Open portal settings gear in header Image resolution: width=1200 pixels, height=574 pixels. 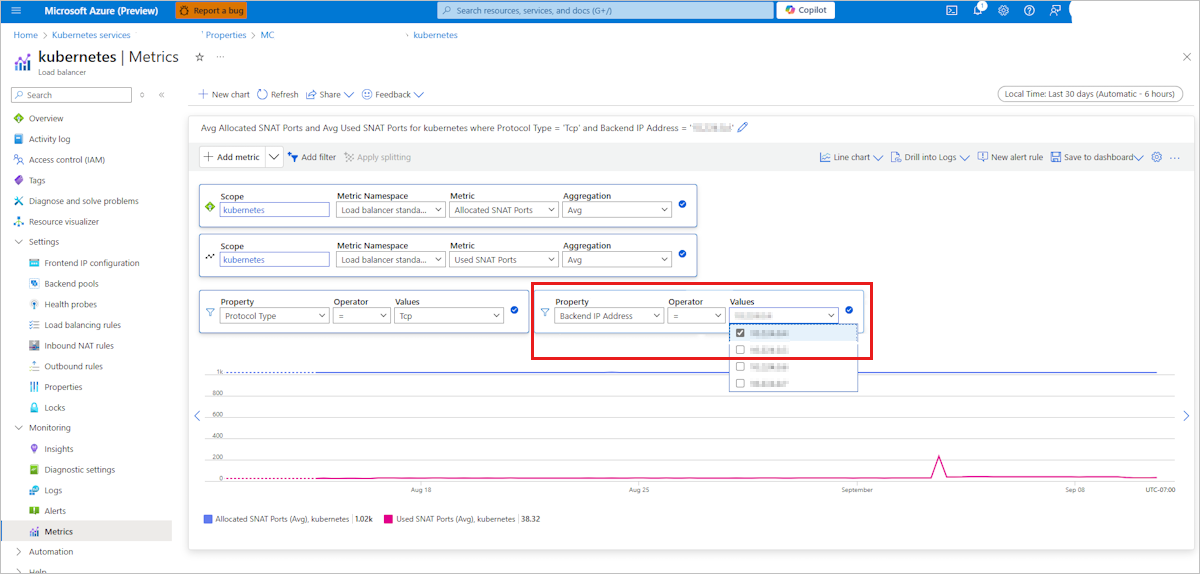pos(1004,10)
